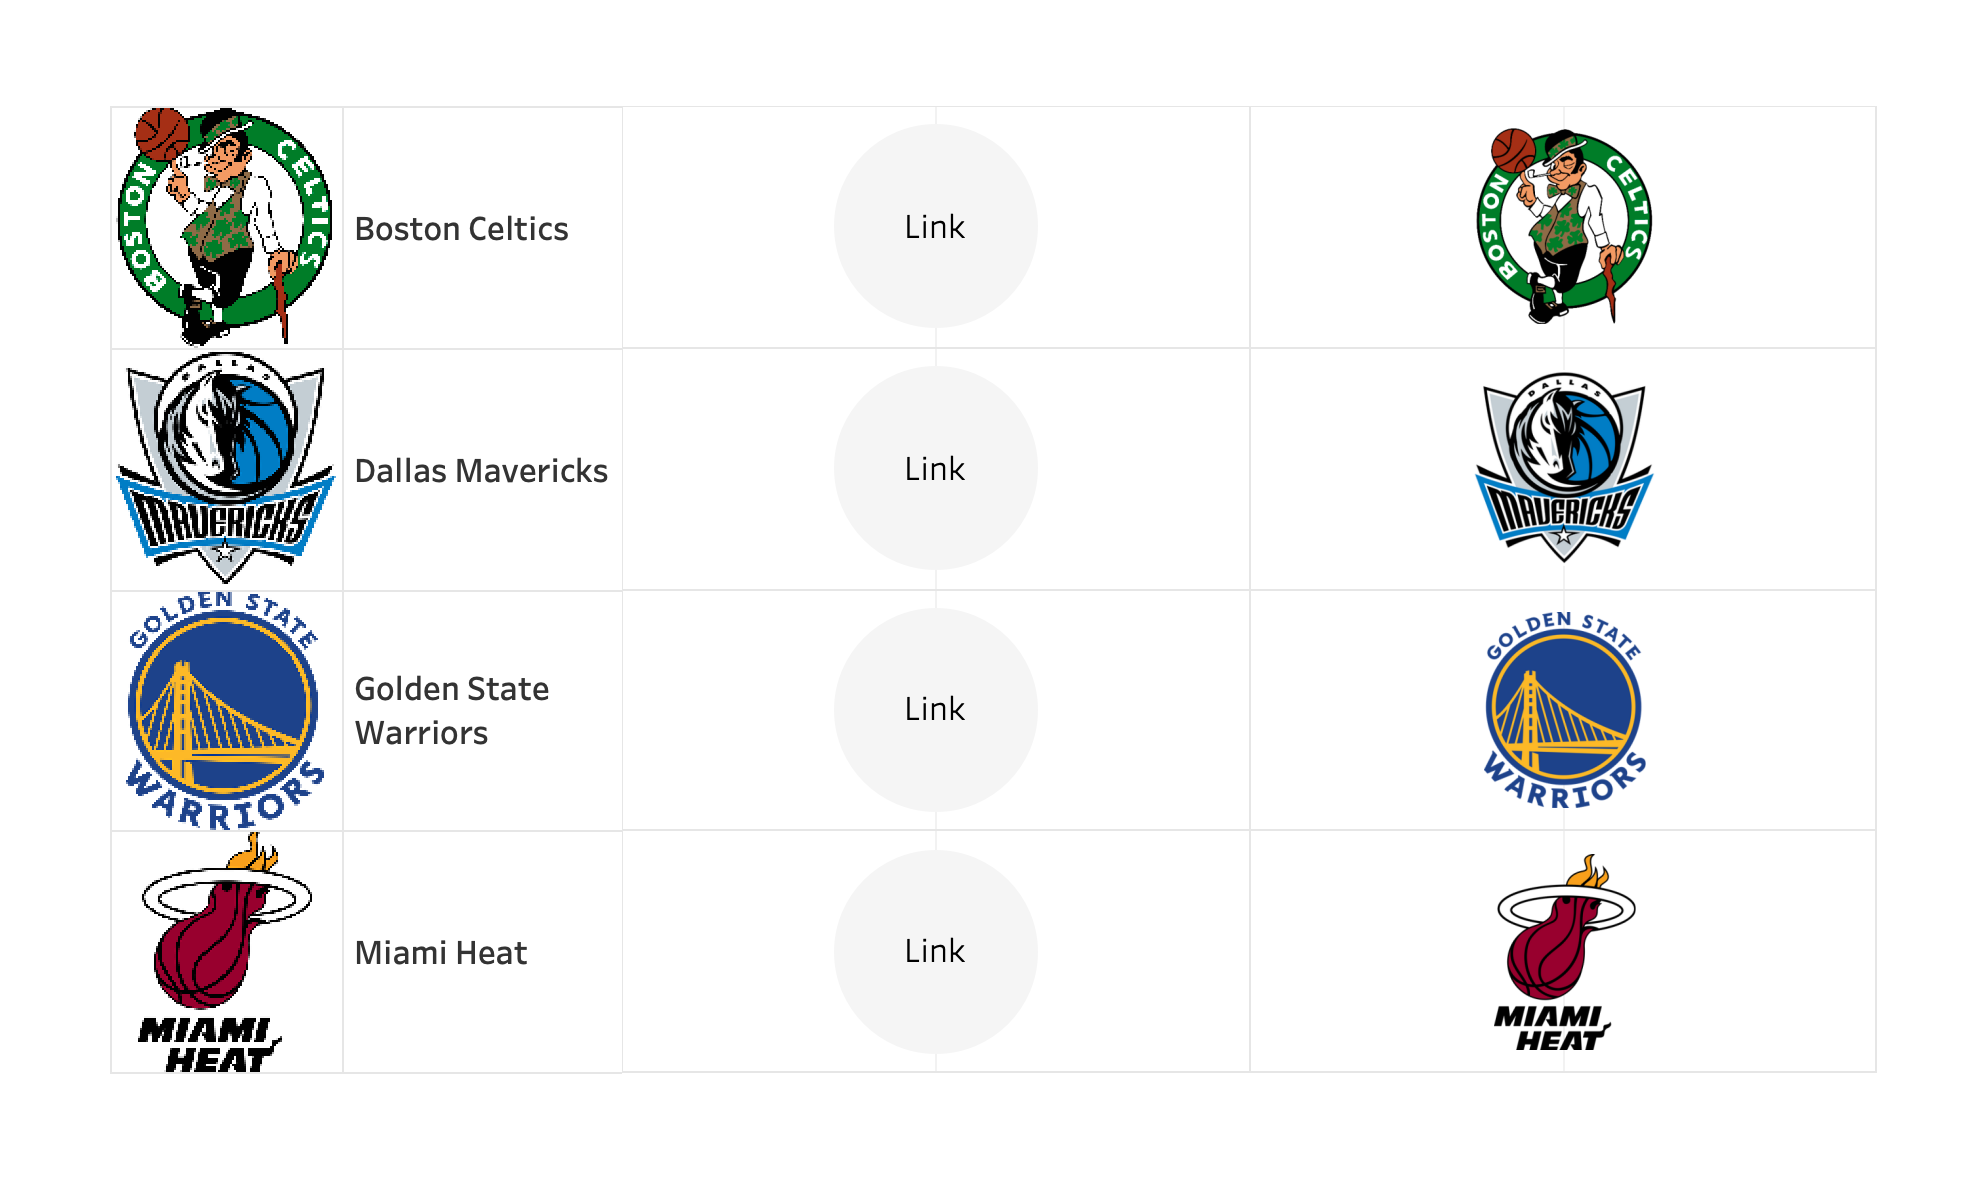Image resolution: width=1982 pixels, height=1182 pixels.
Task: Click the Golden State Warriors name label
Action: point(452,711)
